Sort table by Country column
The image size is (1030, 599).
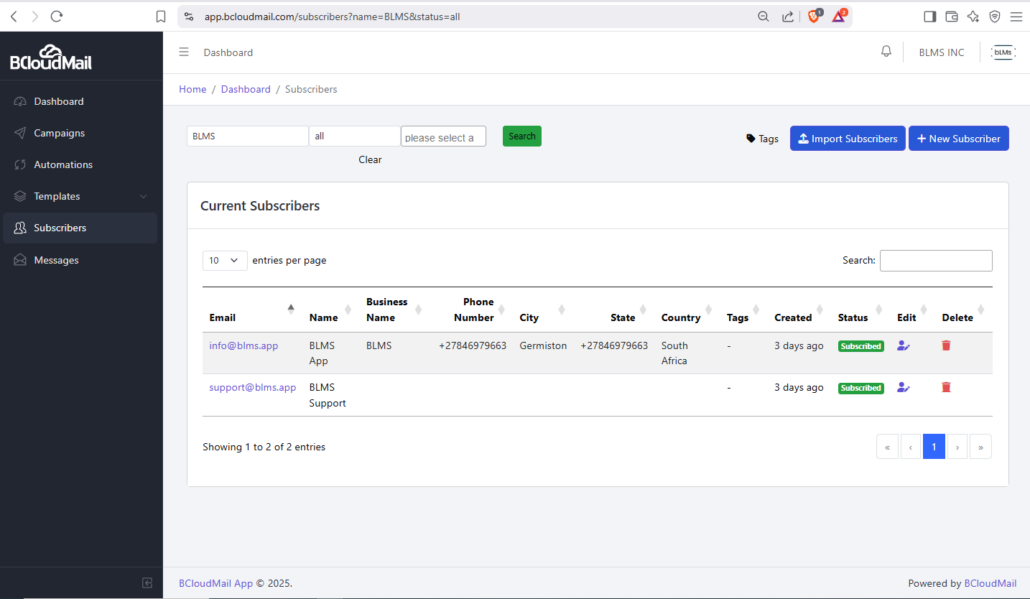pos(687,309)
